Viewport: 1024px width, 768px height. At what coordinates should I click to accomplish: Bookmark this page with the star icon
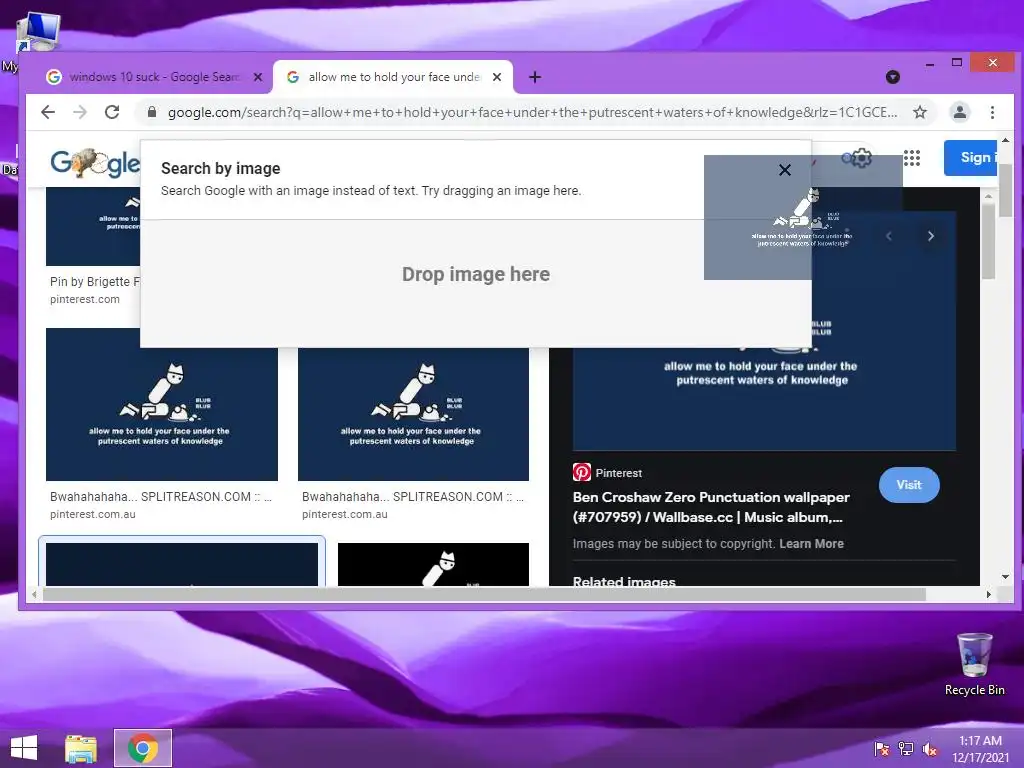(x=920, y=112)
